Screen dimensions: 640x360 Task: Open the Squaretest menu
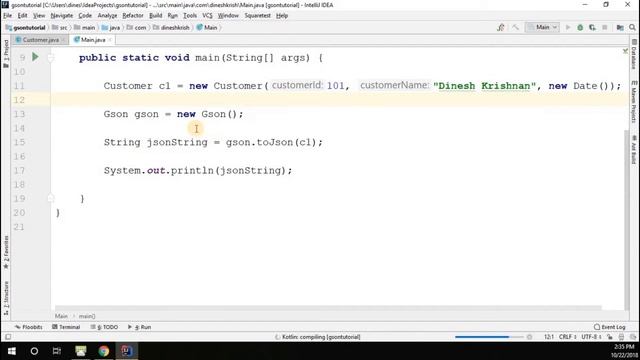coord(258,16)
